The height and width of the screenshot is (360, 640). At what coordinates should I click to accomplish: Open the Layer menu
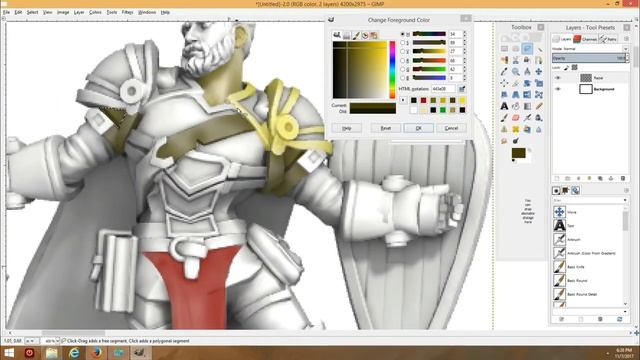(x=79, y=12)
